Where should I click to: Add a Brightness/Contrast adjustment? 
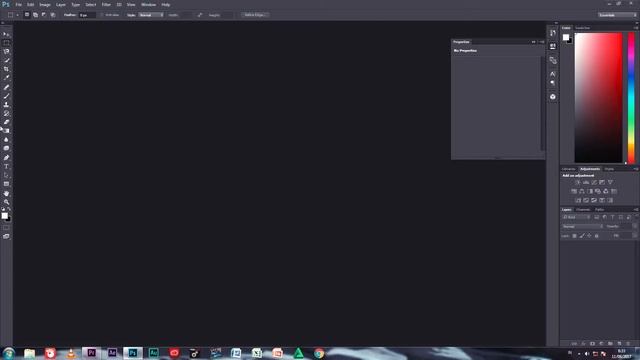coord(578,182)
